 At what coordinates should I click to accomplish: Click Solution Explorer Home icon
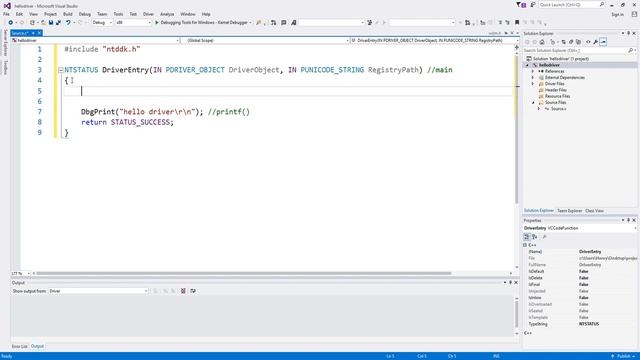pos(542,42)
